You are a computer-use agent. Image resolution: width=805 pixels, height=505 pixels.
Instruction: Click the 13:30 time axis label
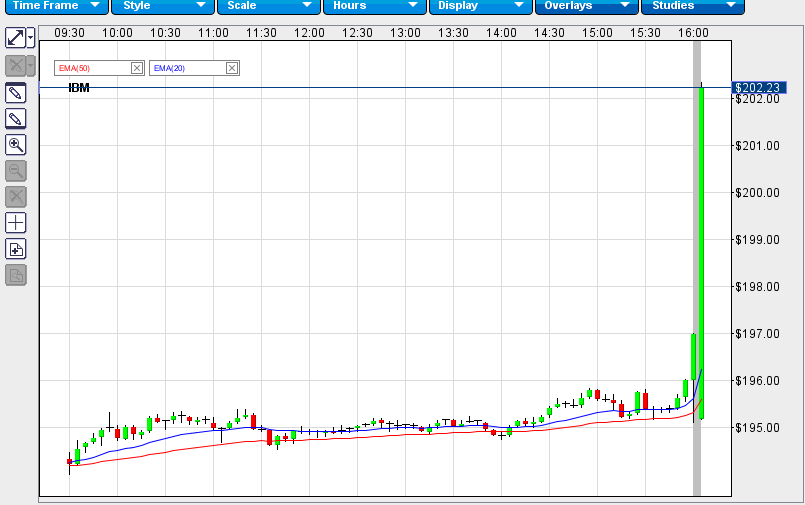point(453,33)
